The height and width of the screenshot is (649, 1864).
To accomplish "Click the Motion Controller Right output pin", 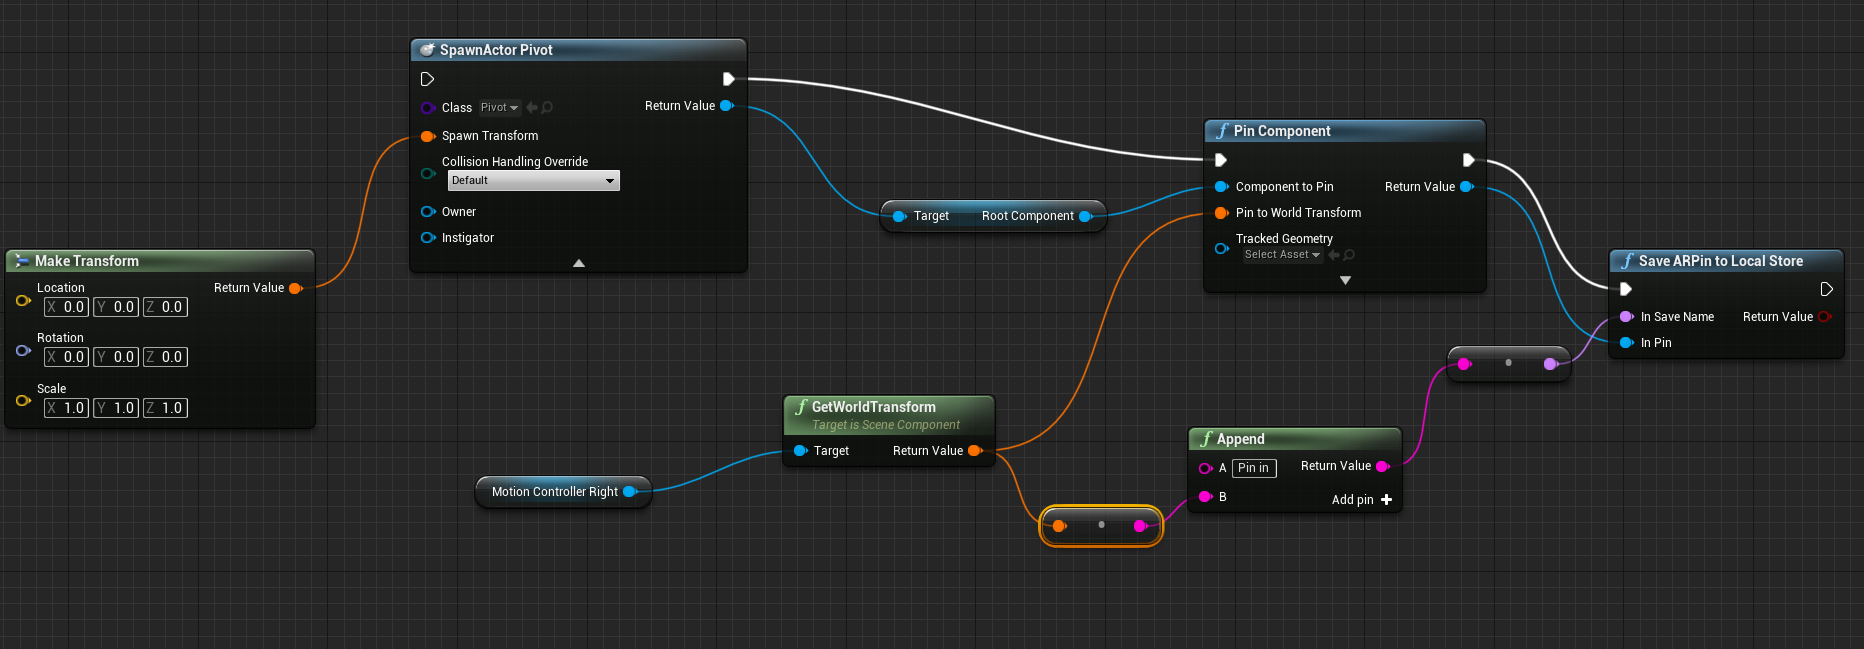I will click(x=630, y=492).
